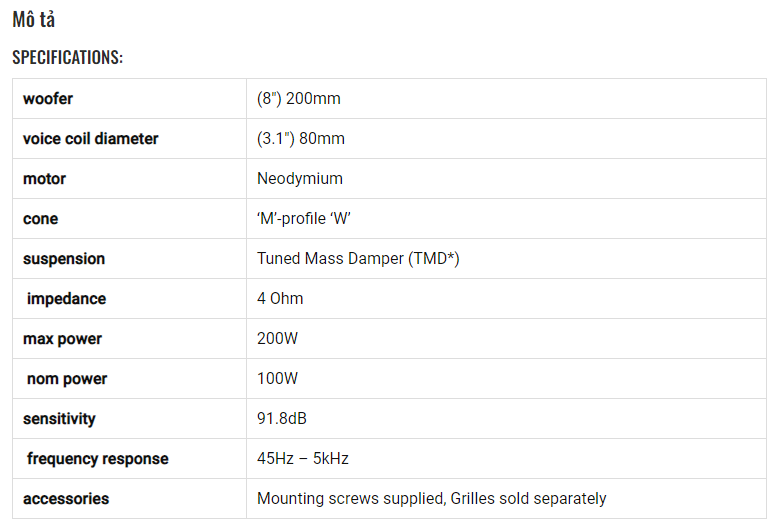Click the impedance row label
Image resolution: width=773 pixels, height=528 pixels.
tap(67, 299)
